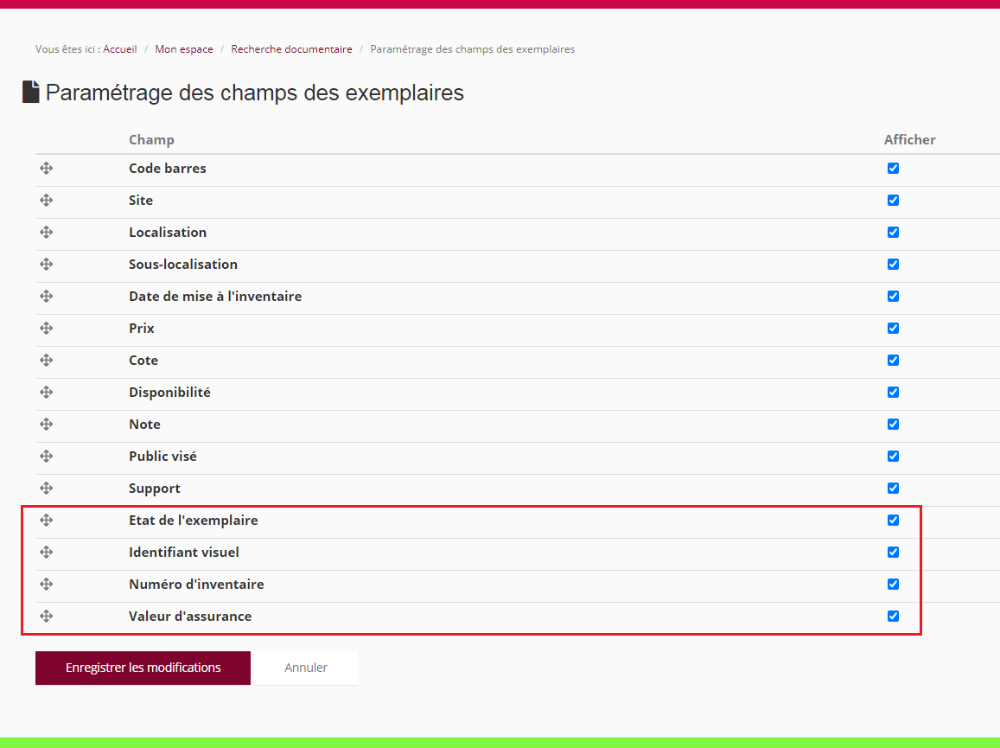Disable display of Note field

pyautogui.click(x=893, y=424)
